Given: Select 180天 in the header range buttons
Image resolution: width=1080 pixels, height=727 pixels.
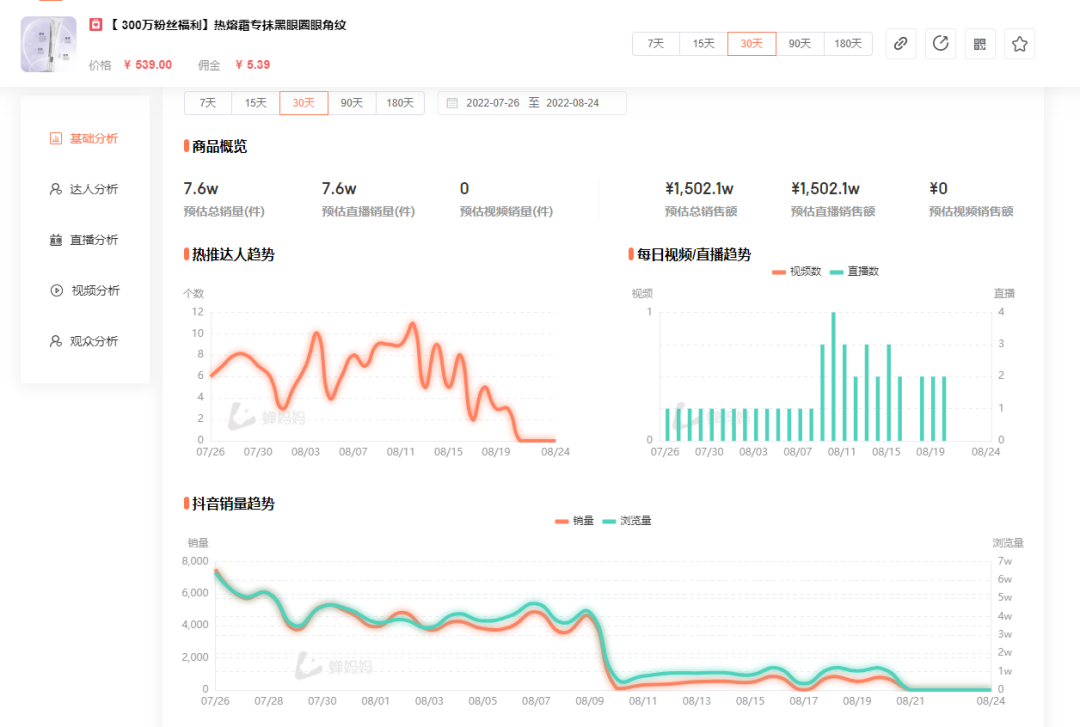Looking at the screenshot, I should point(848,44).
